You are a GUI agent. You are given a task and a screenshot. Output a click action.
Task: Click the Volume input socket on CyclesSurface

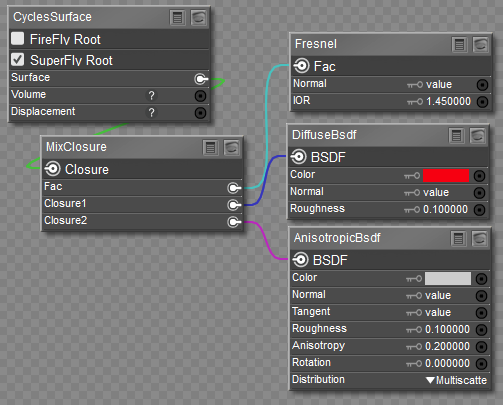[x=200, y=96]
